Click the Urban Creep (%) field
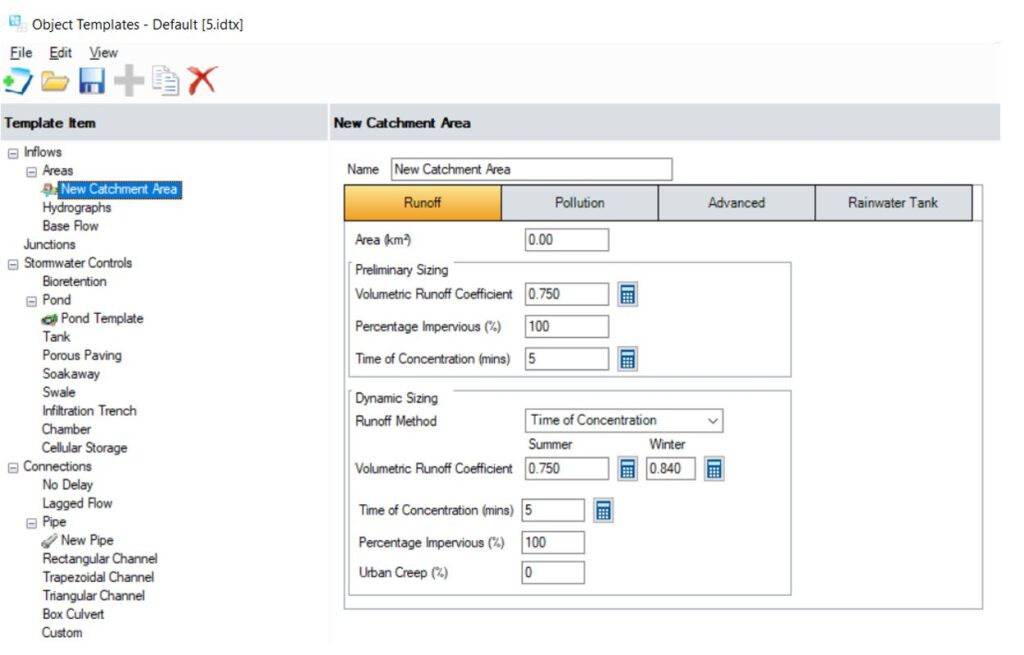 click(553, 573)
